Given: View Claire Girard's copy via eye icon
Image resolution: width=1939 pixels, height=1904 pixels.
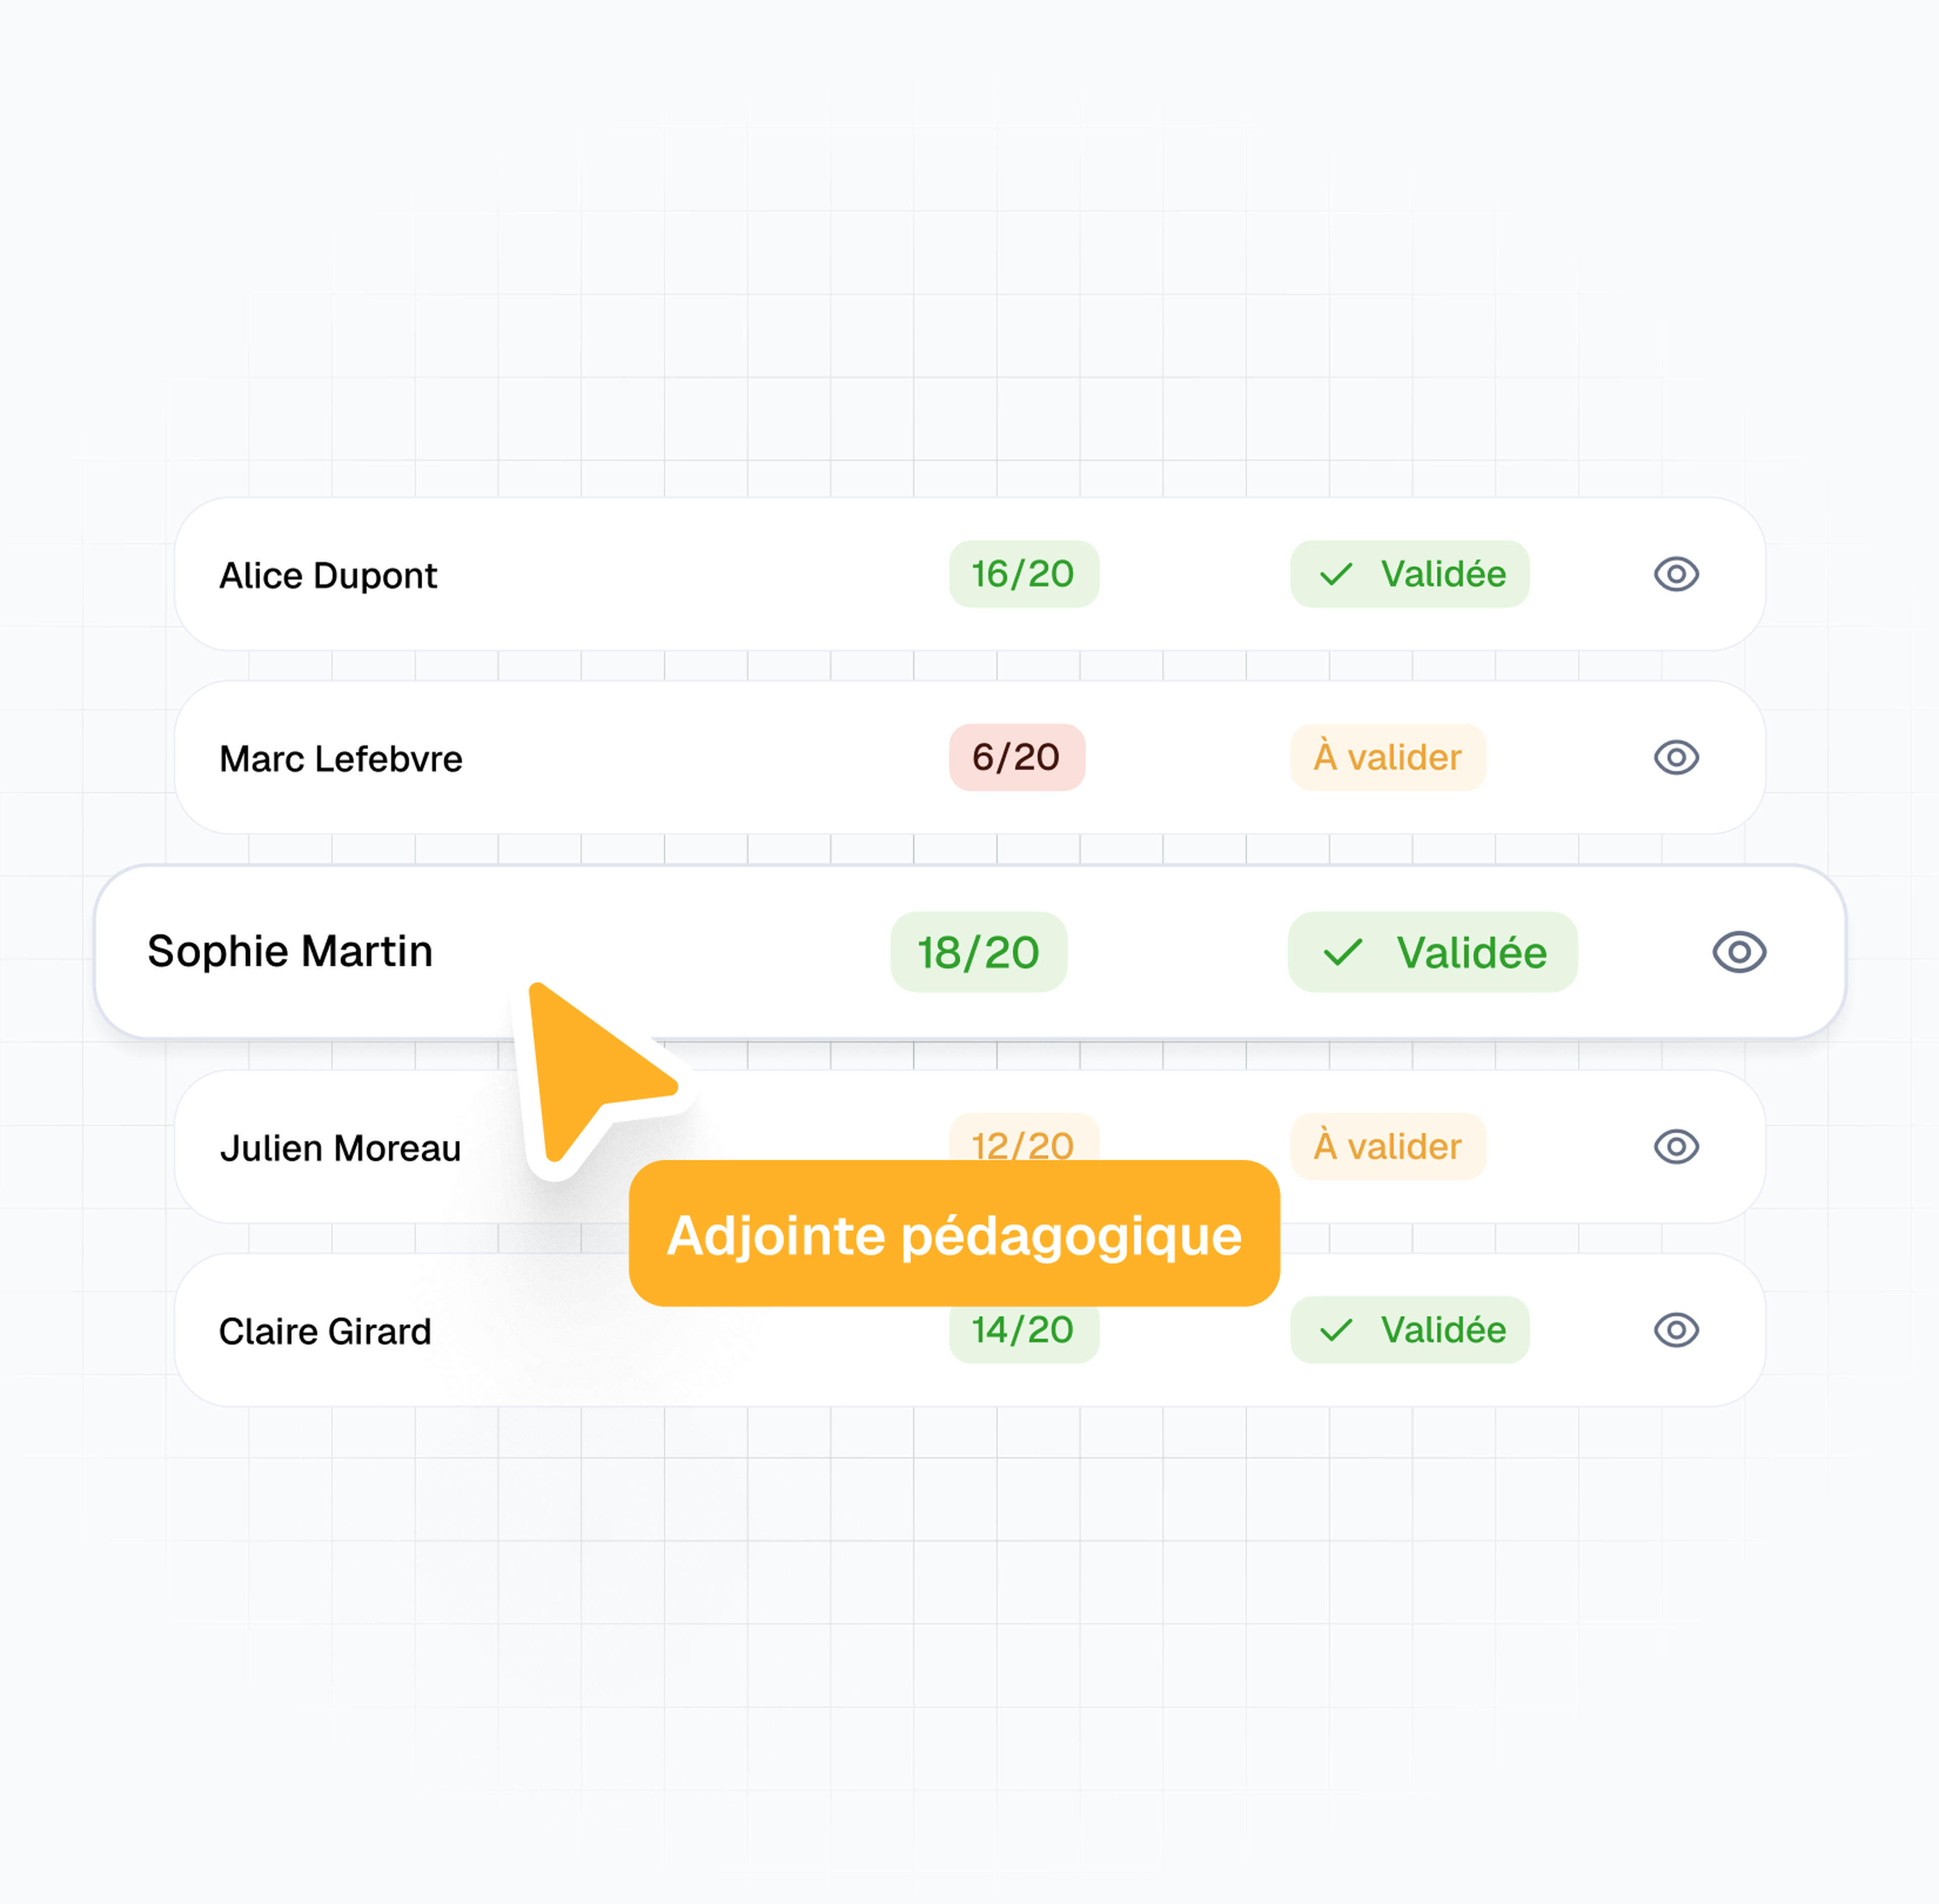Looking at the screenshot, I should coord(1676,1329).
